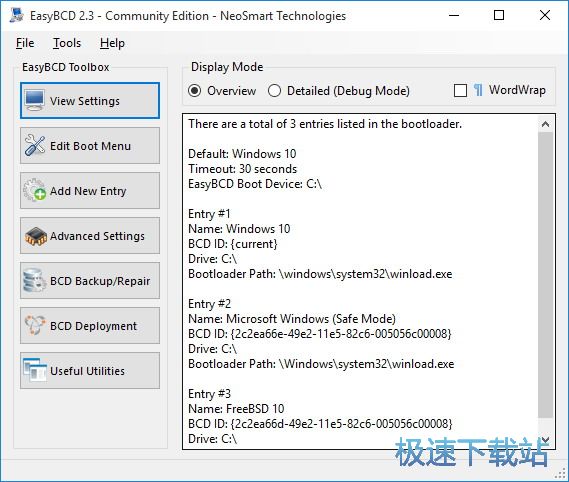
Task: Open the File menu
Action: (x=25, y=43)
